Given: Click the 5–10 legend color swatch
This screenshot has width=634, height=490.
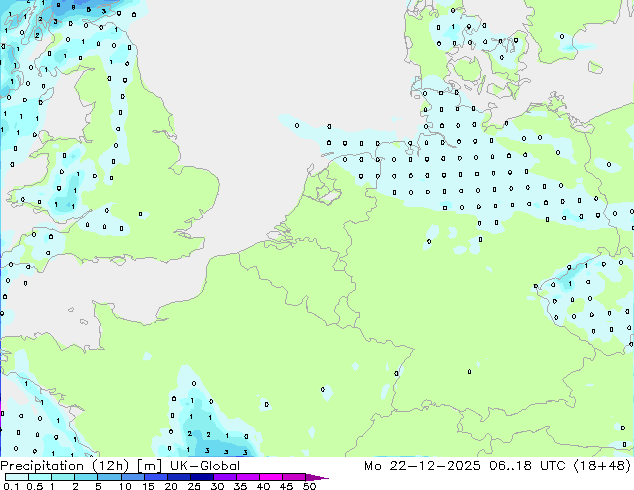Looking at the screenshot, I should [x=109, y=477].
